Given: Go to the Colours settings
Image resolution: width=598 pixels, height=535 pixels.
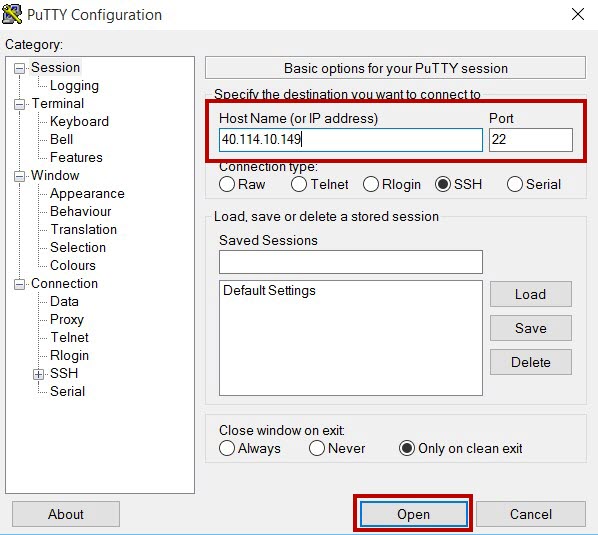Looking at the screenshot, I should [73, 265].
